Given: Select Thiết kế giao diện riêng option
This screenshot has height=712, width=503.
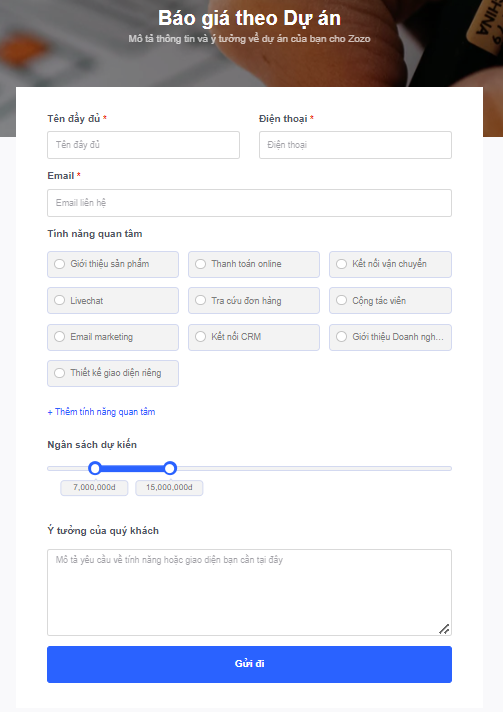Looking at the screenshot, I should [113, 373].
